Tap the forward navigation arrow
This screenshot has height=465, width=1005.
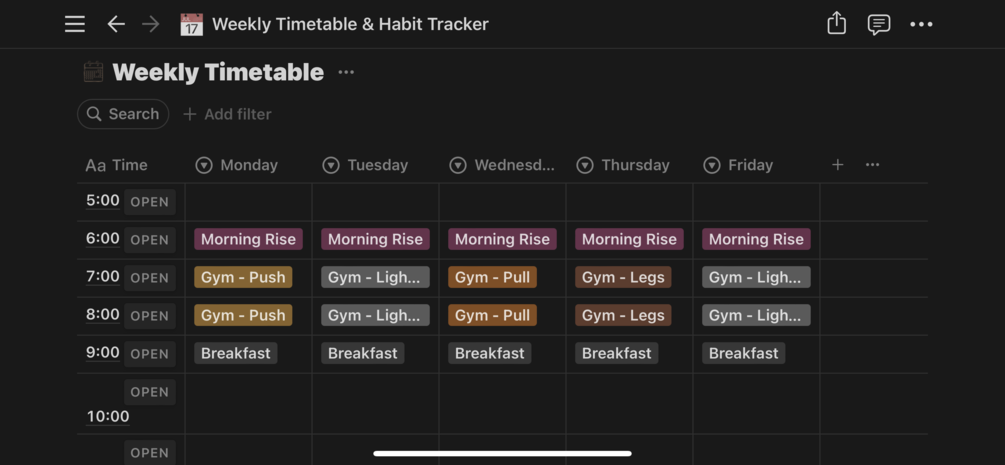pyautogui.click(x=151, y=24)
